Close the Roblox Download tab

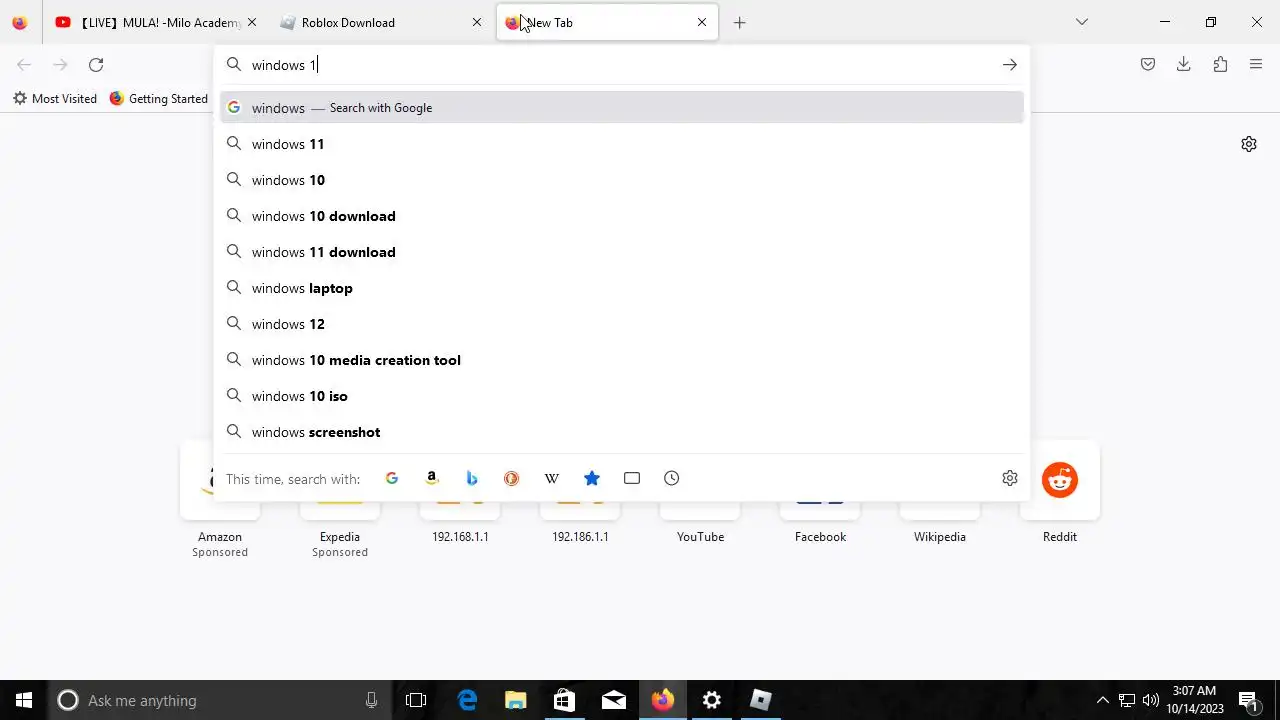tap(477, 22)
